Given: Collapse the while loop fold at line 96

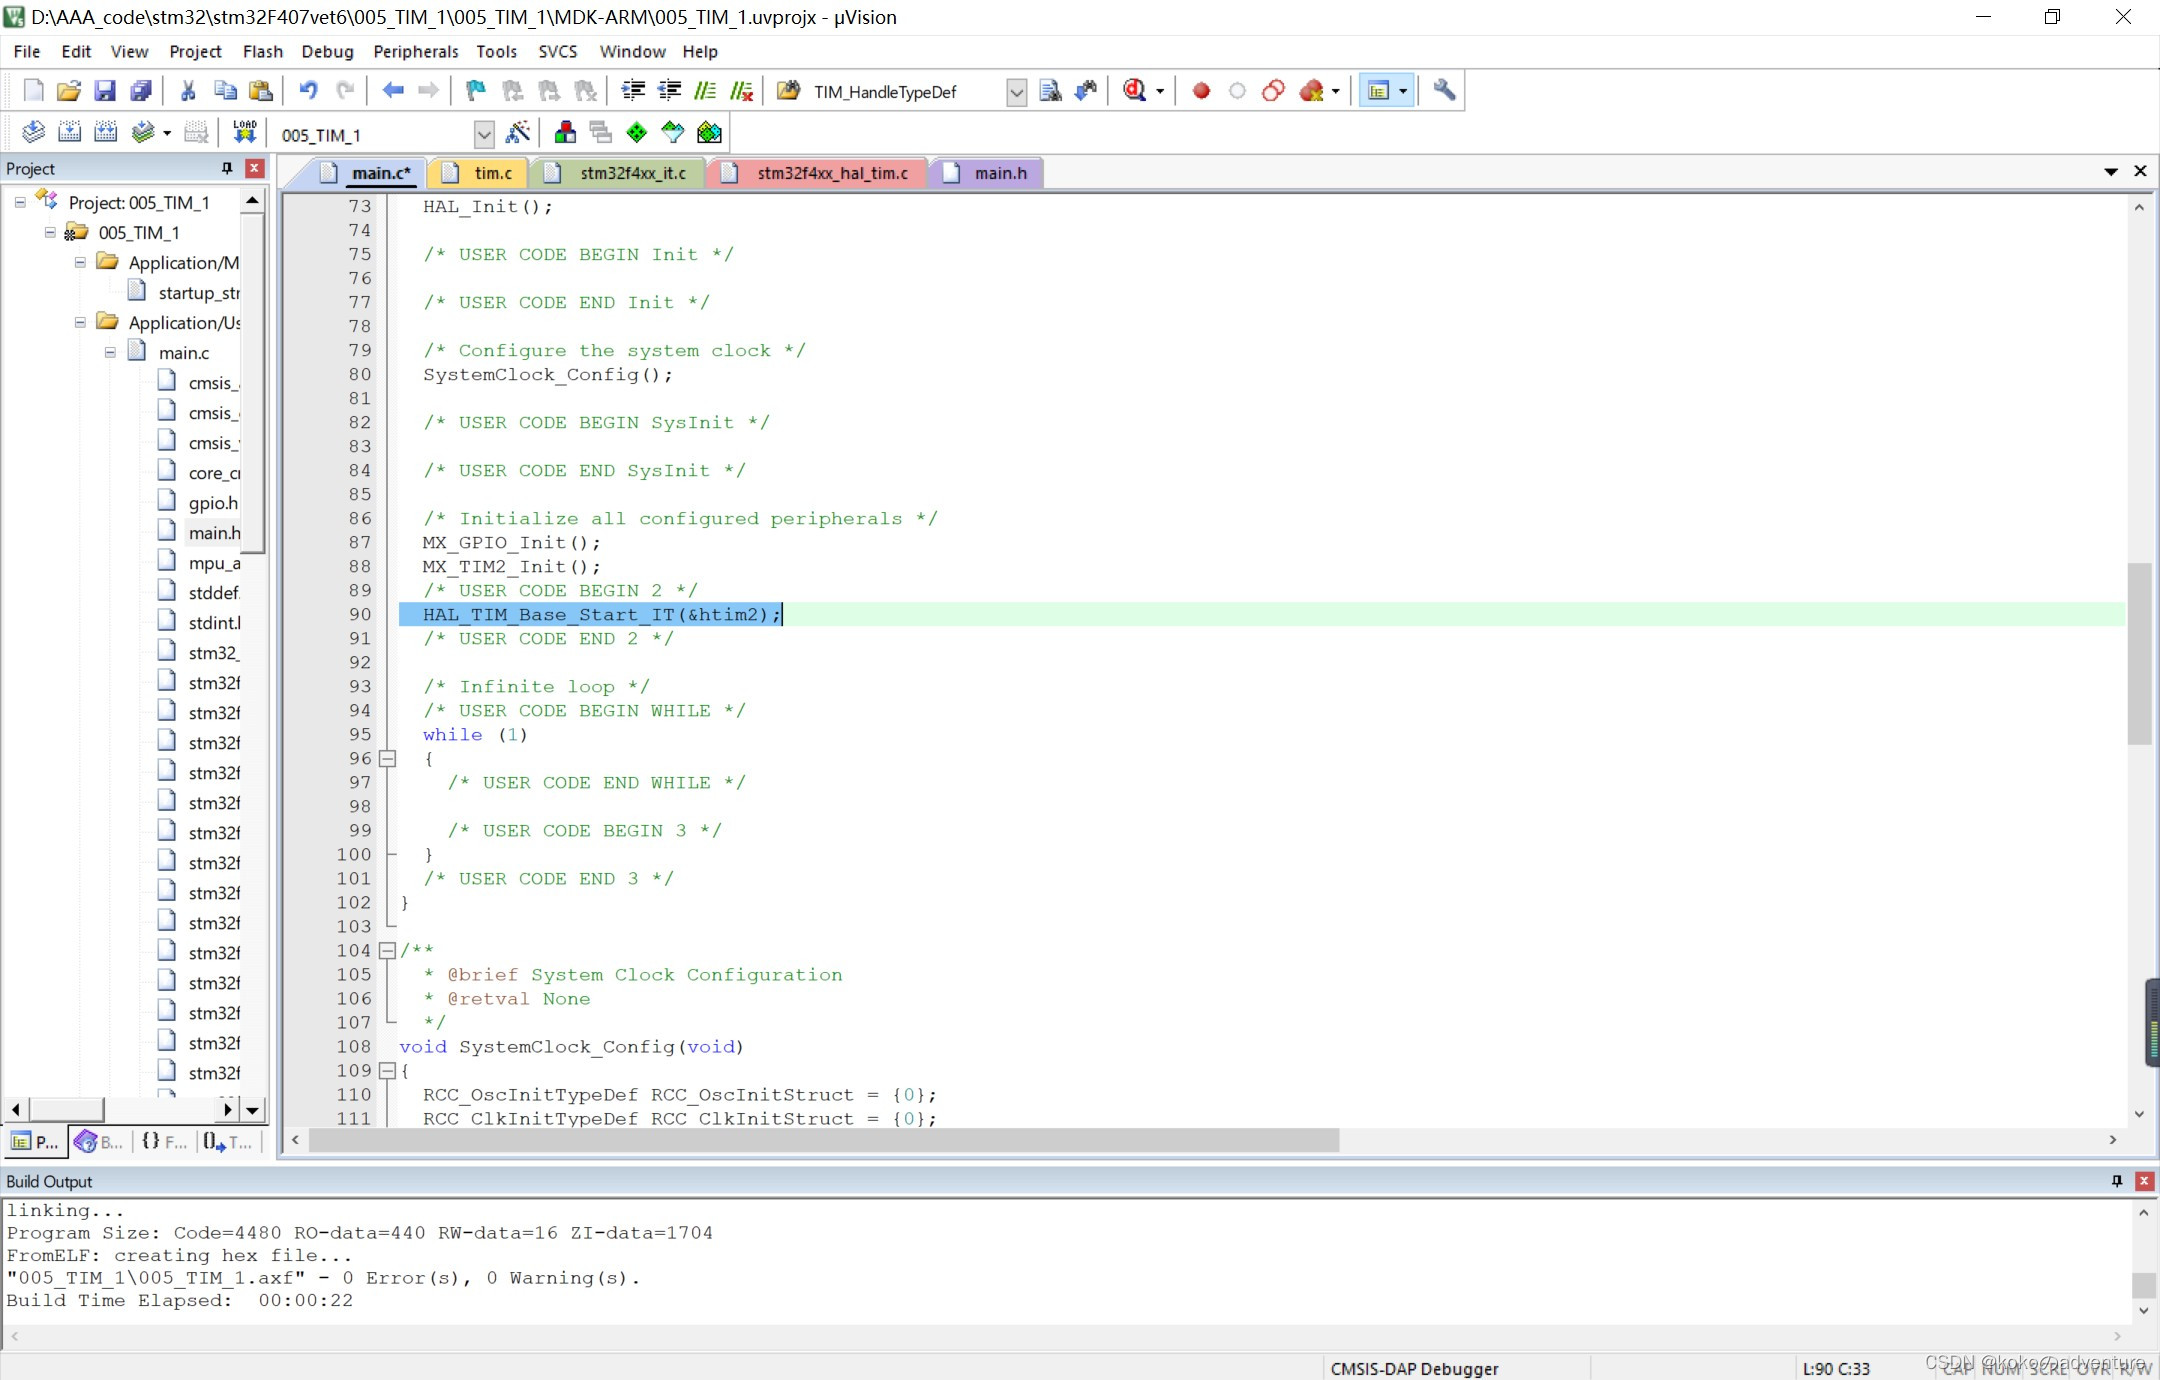Looking at the screenshot, I should [x=388, y=758].
